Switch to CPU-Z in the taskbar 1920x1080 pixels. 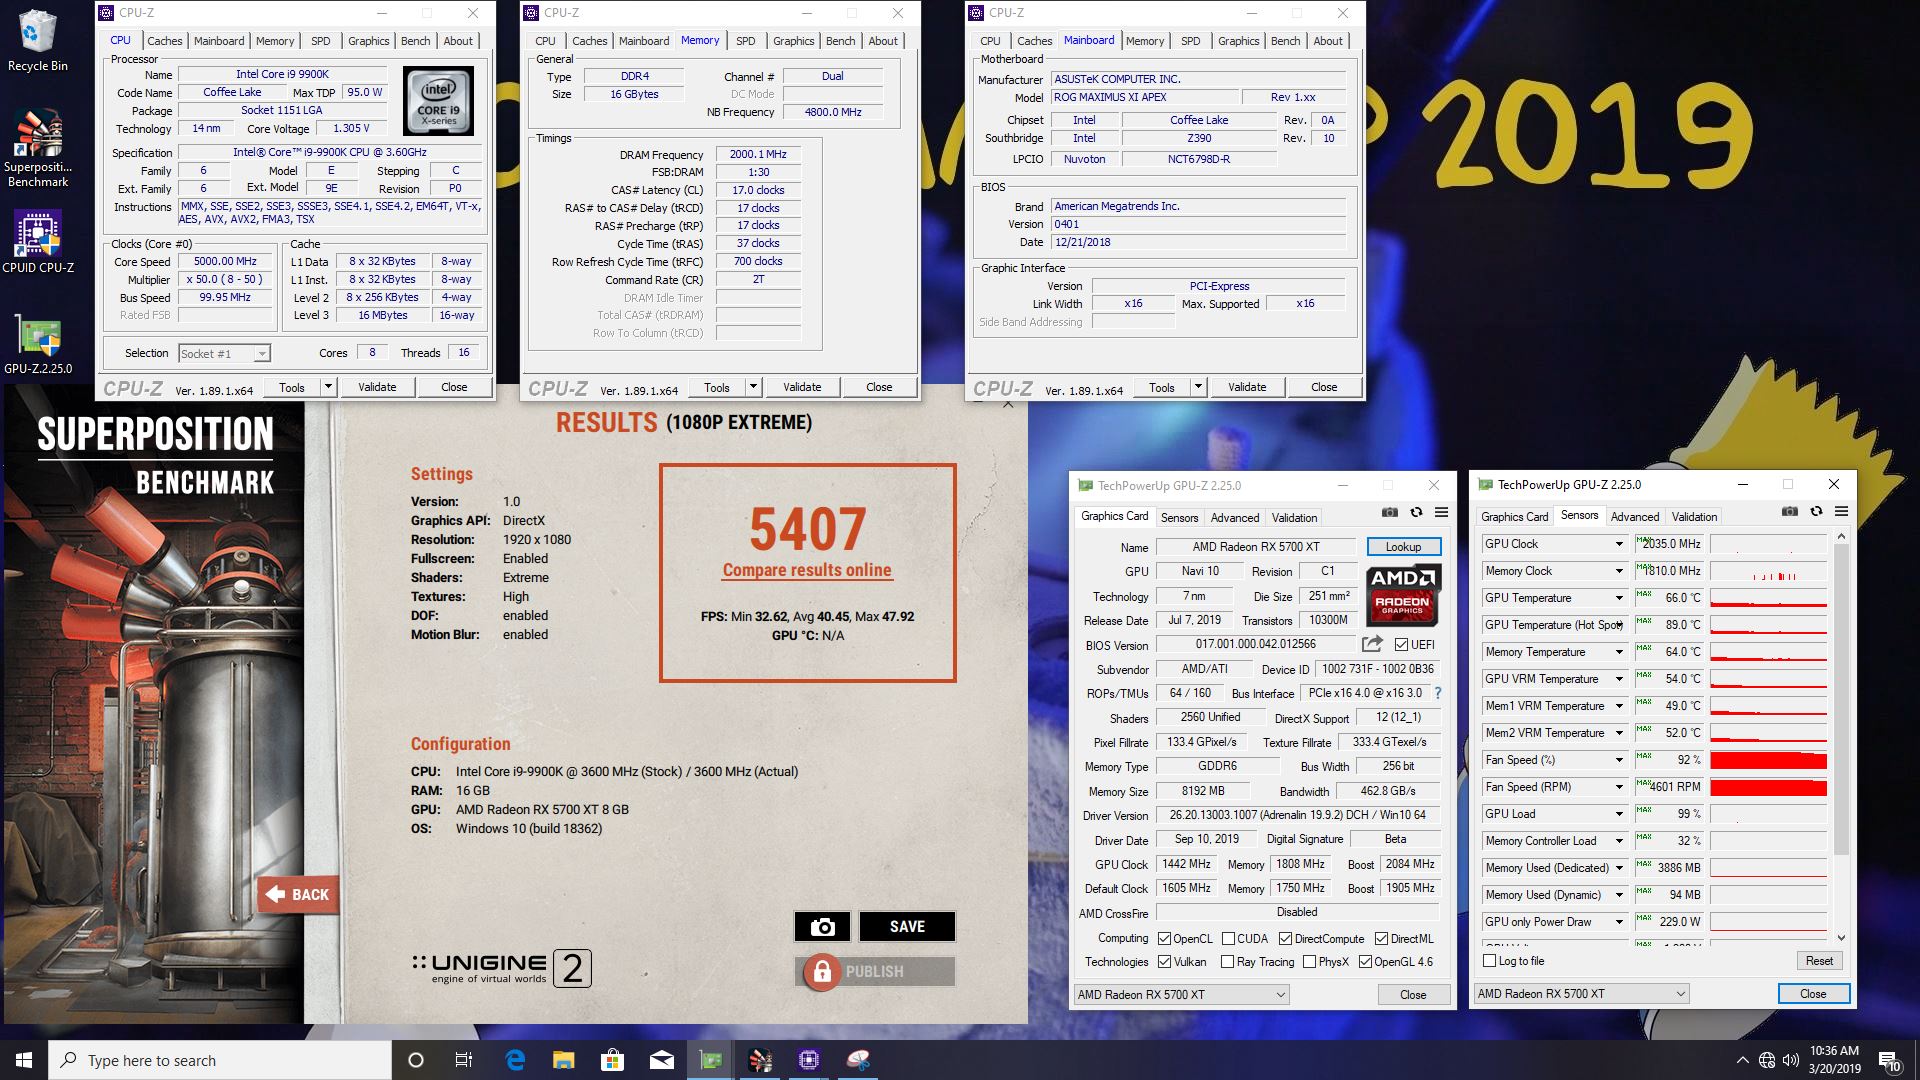tap(809, 1060)
